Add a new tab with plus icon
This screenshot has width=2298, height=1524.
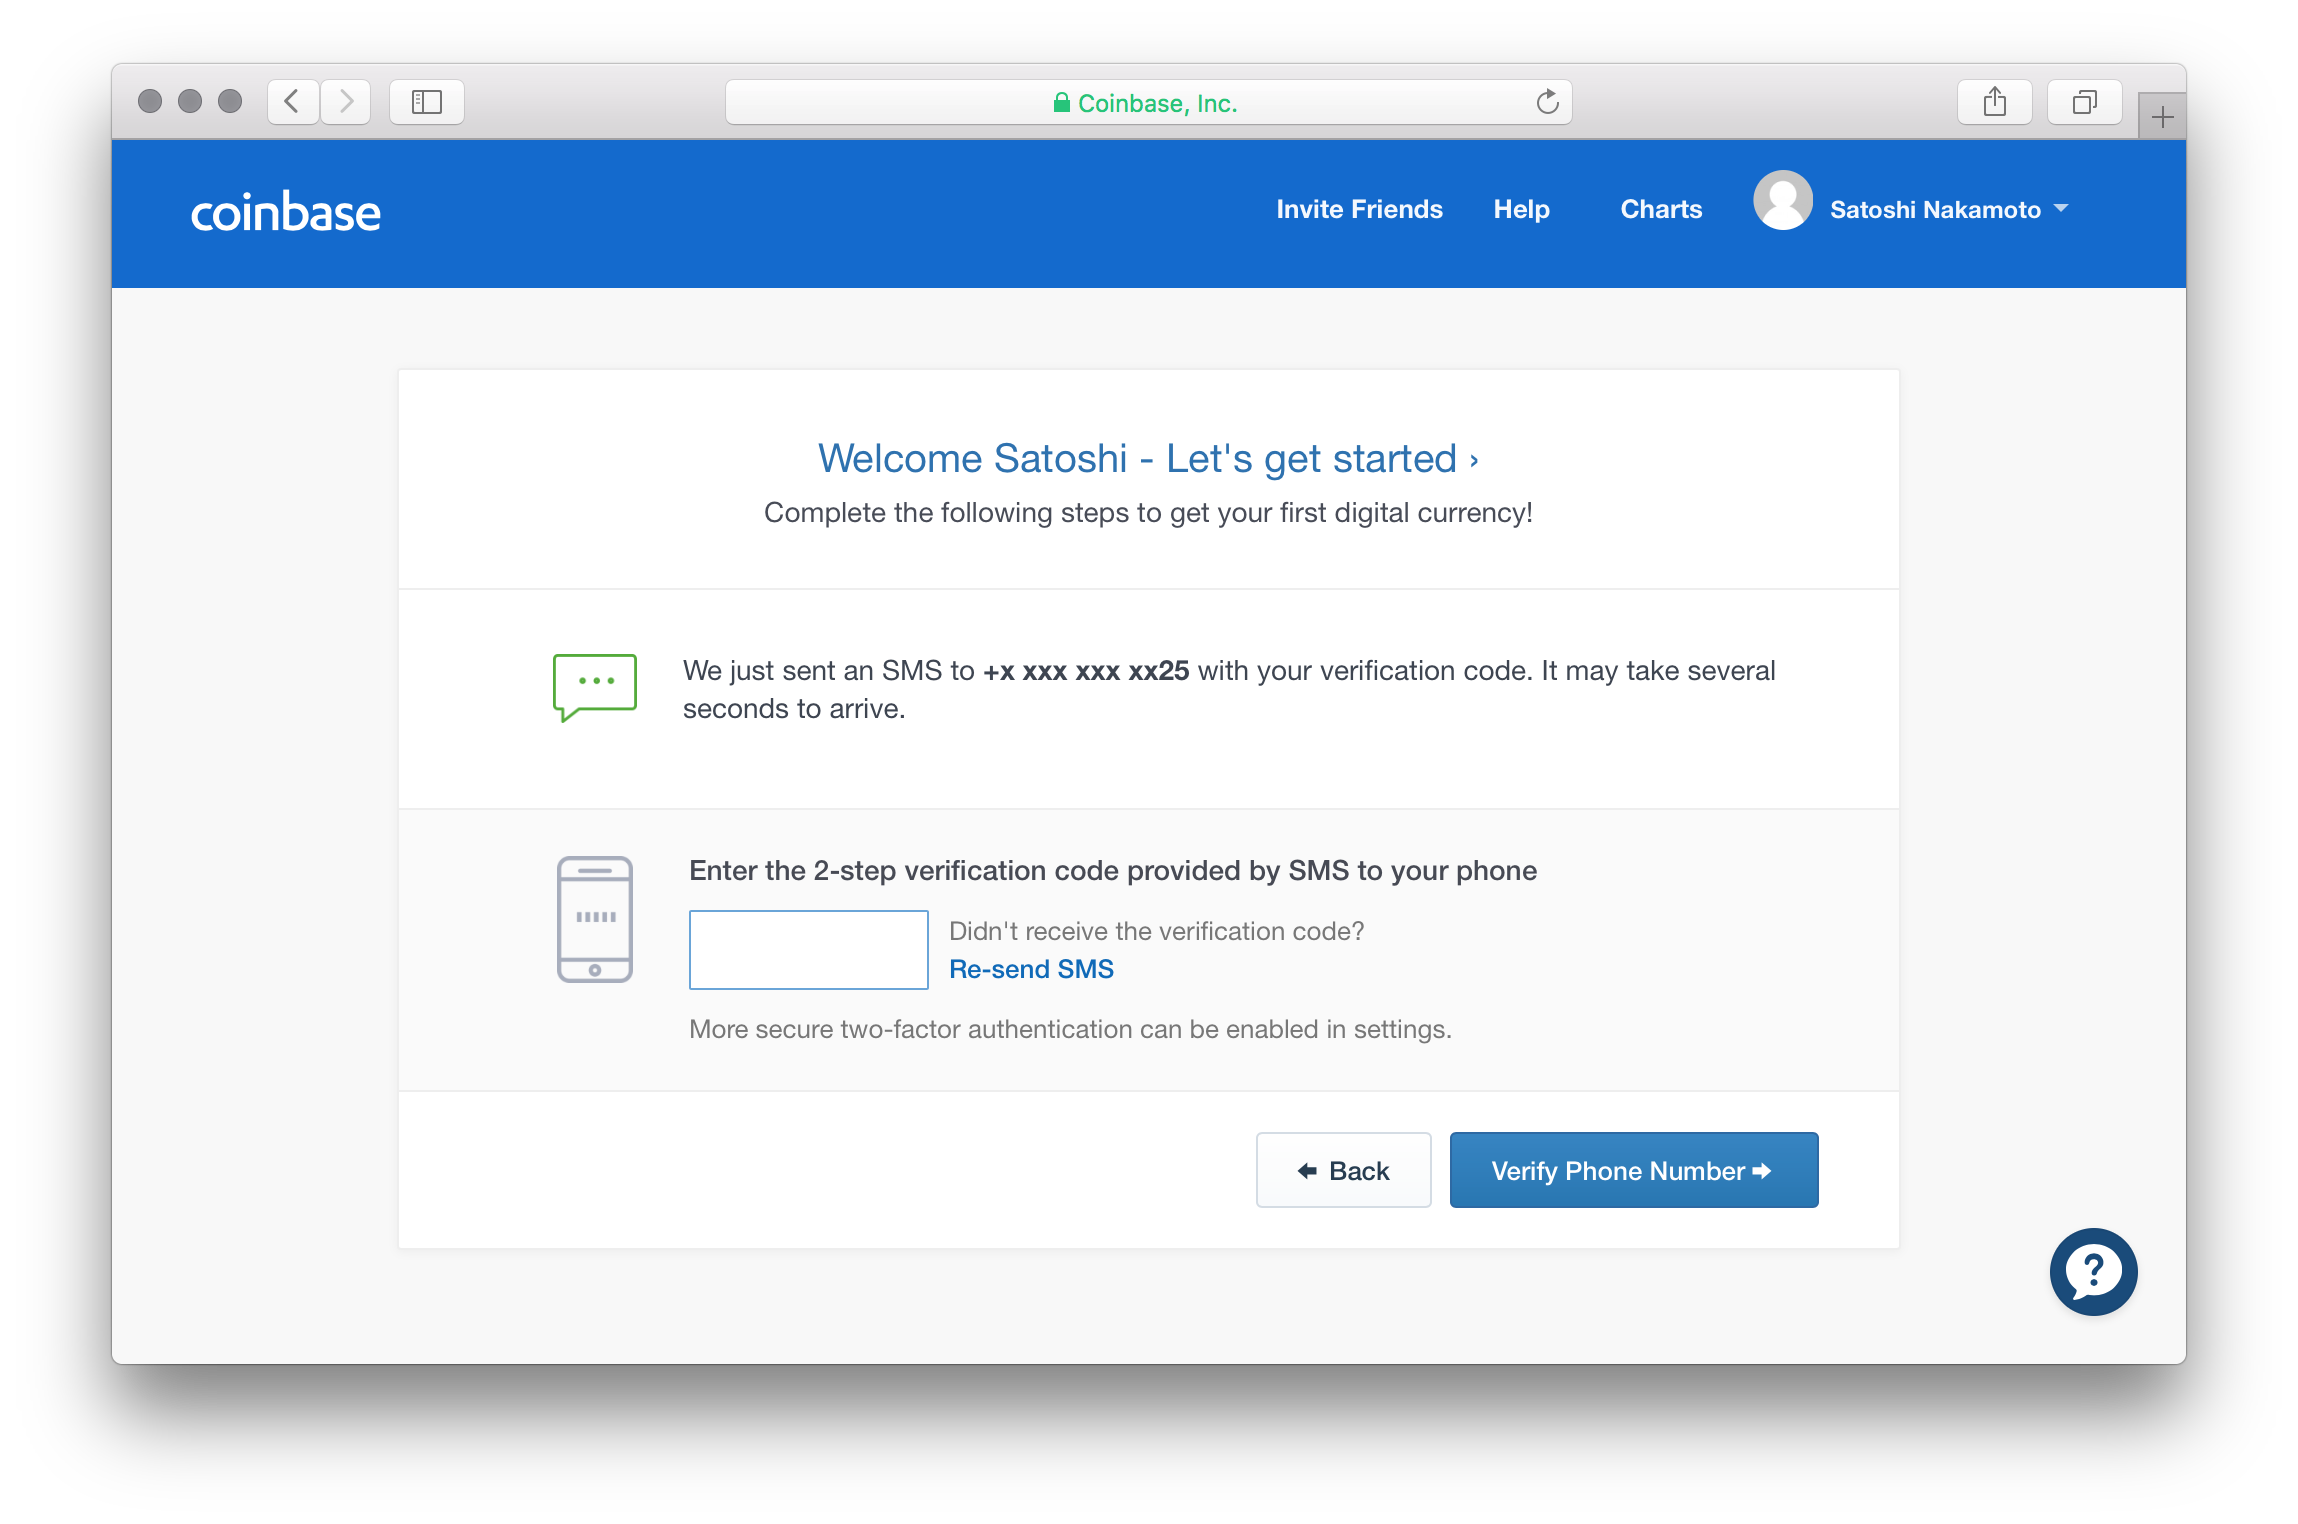click(x=2162, y=117)
